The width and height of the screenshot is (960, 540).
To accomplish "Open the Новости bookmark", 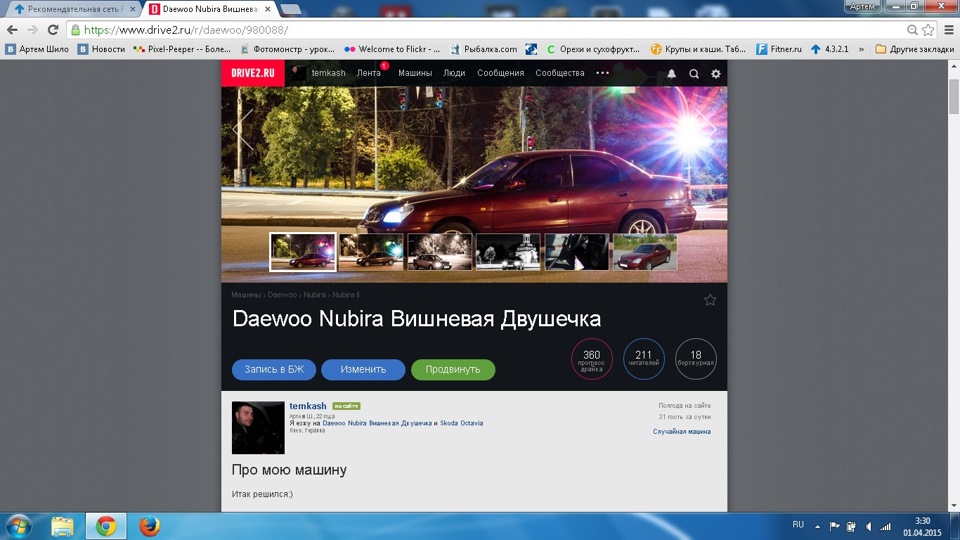I will click(101, 49).
